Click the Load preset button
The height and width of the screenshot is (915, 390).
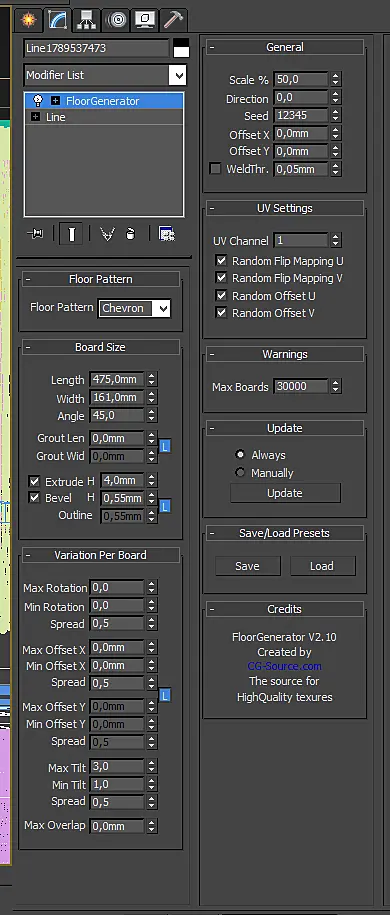point(322,566)
